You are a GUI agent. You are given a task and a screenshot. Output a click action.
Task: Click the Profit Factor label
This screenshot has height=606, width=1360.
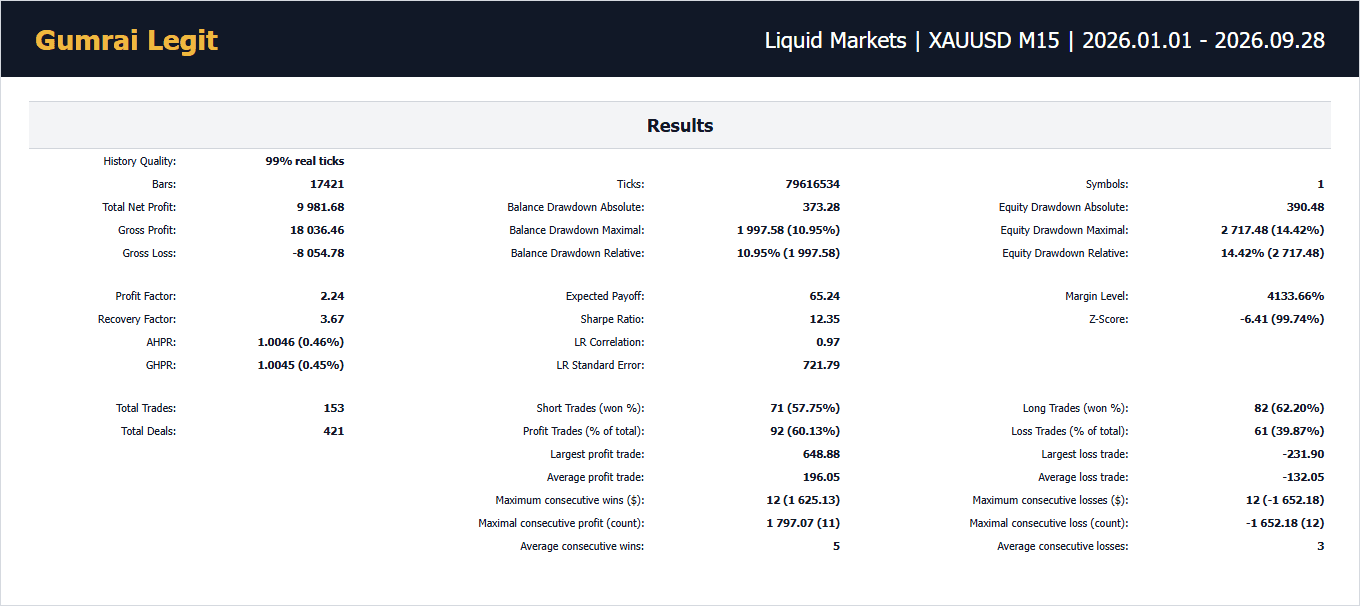coord(146,296)
